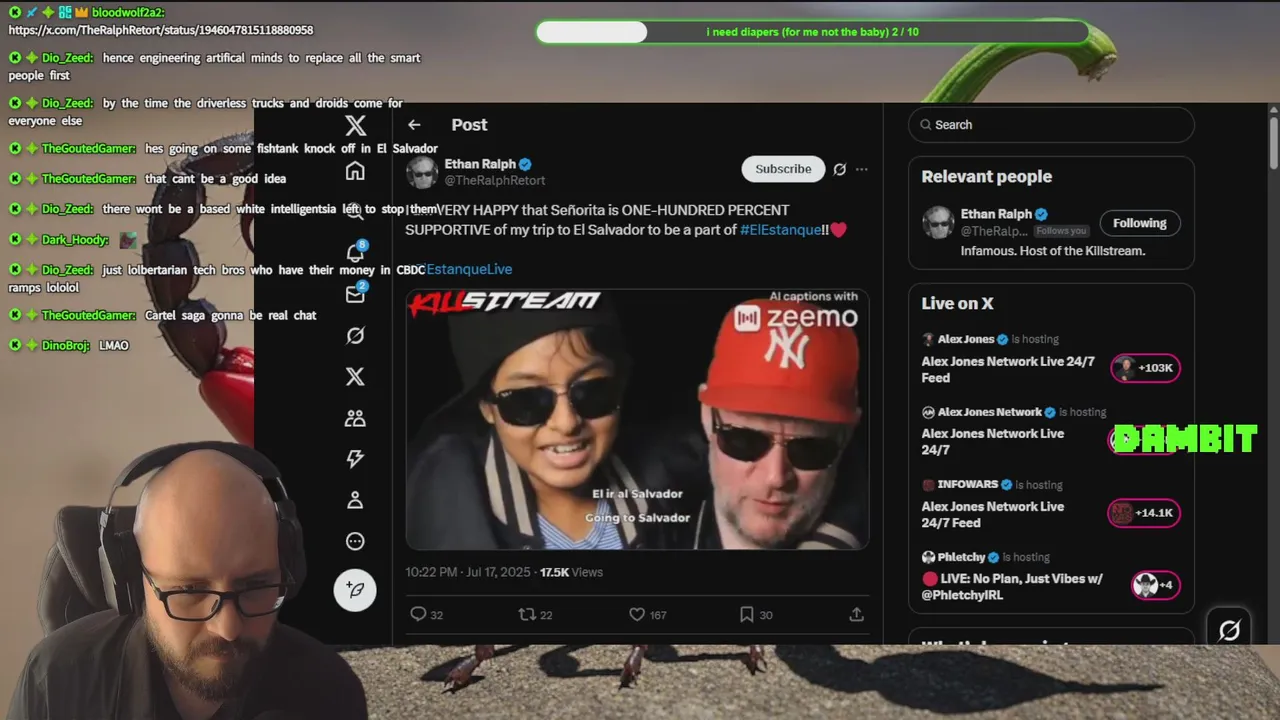The image size is (1280, 720).
Task: Click the X logo in the sidebar
Action: pos(355,125)
